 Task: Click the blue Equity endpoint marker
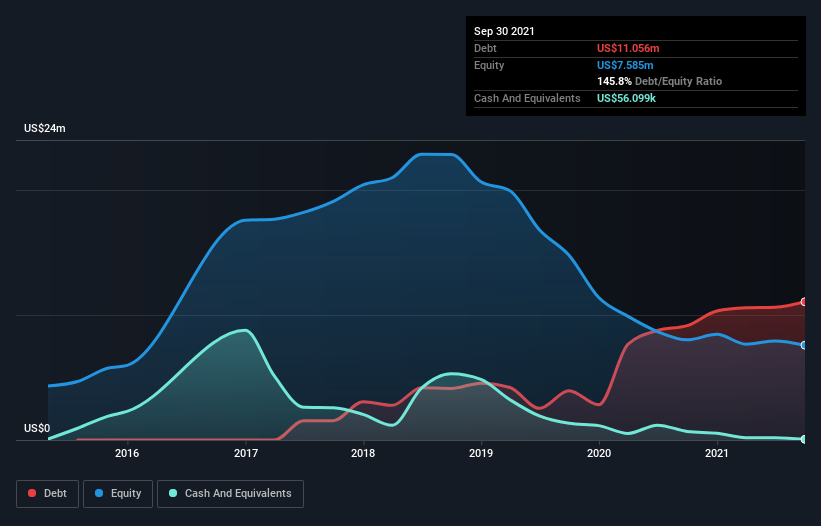click(804, 345)
